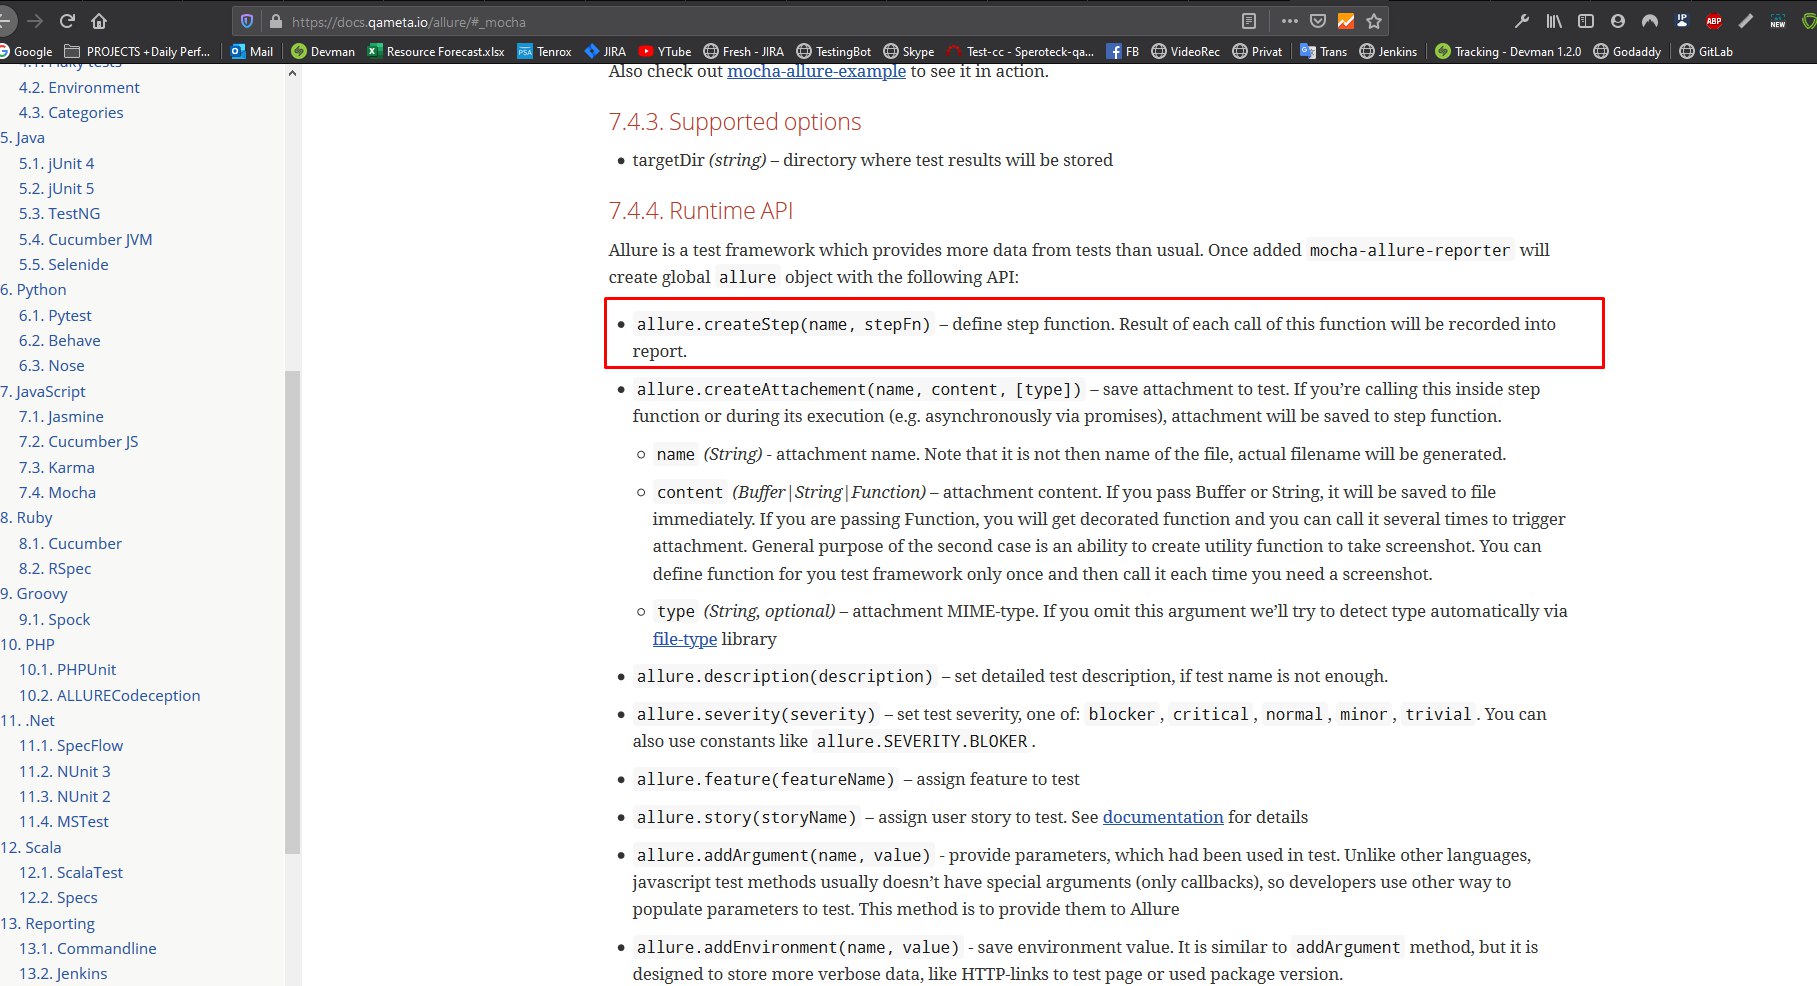Go to sidebar section 10.2. ALLURECodeception

(x=109, y=695)
